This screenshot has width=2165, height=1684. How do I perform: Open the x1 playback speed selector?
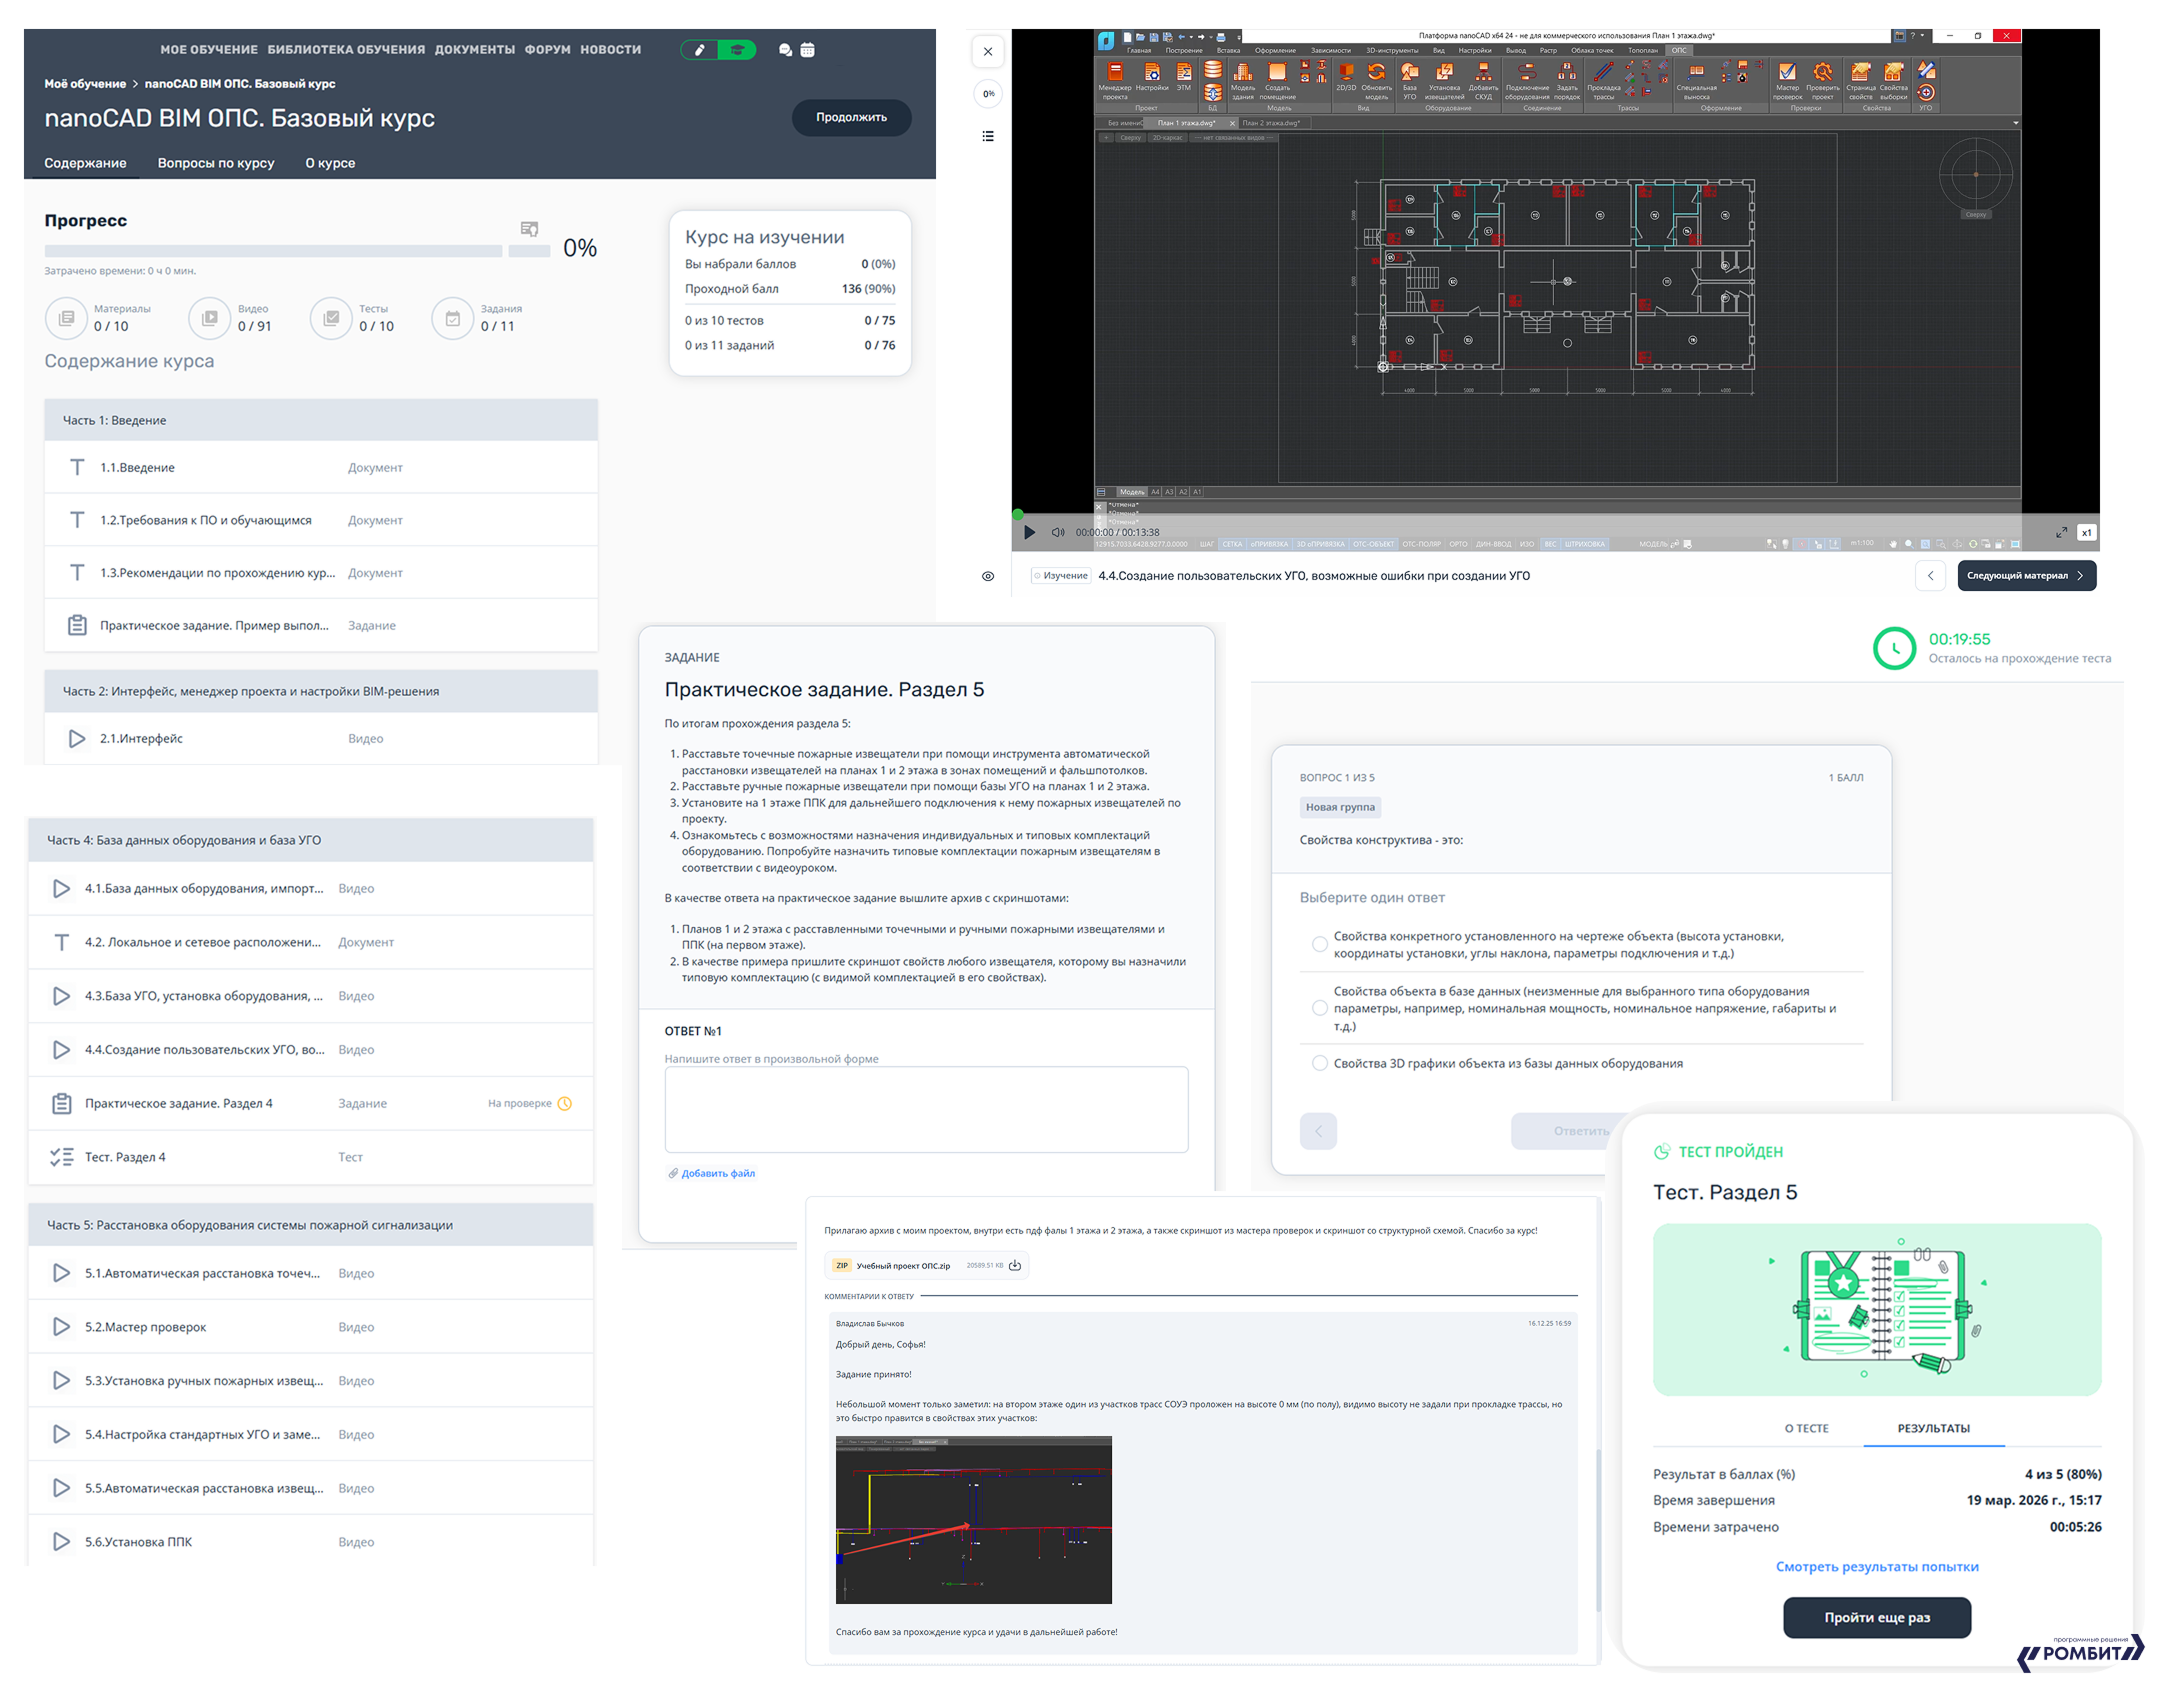tap(2086, 532)
